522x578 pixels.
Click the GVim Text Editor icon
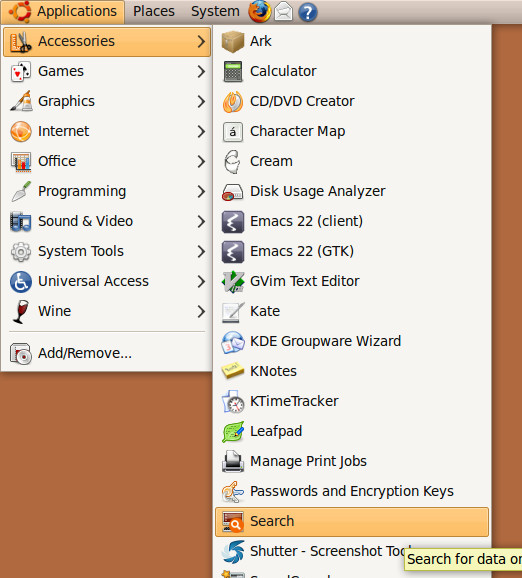233,282
